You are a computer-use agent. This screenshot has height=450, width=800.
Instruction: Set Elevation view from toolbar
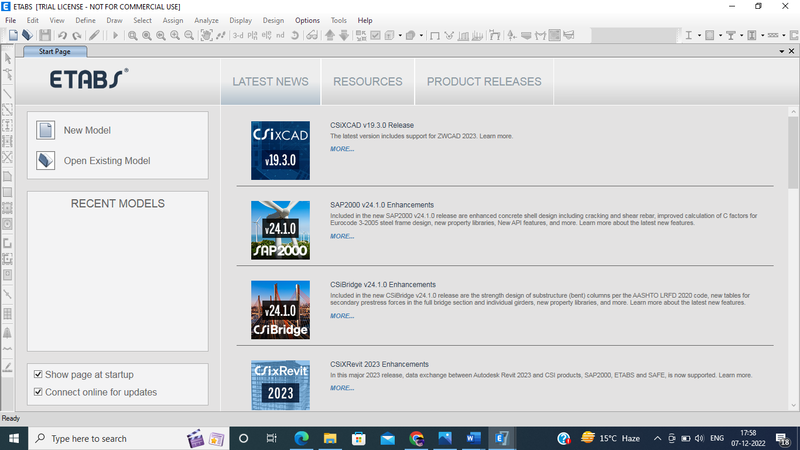coord(266,35)
